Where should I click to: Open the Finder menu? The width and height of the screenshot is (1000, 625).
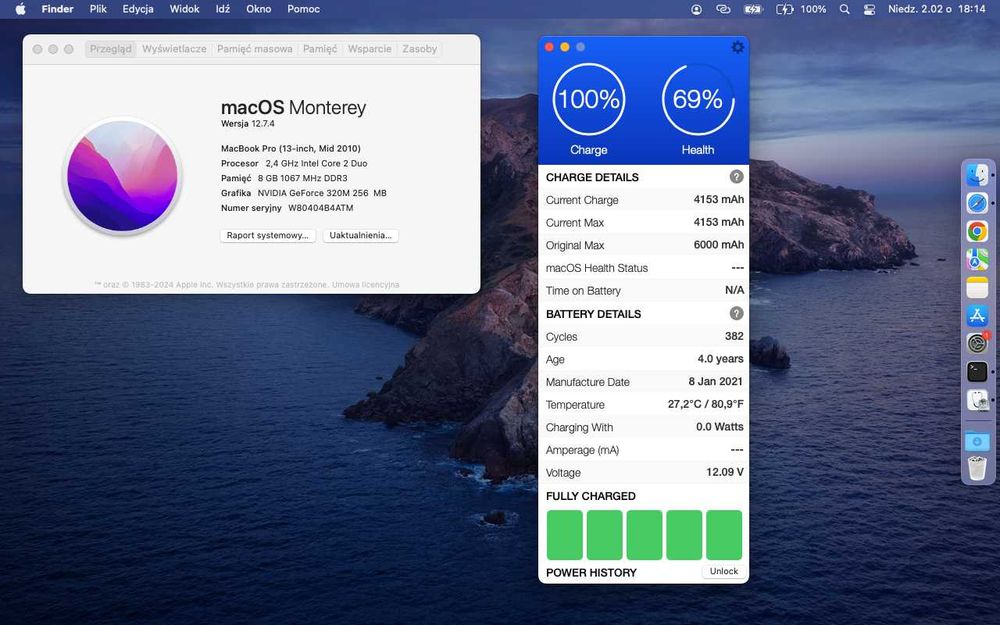coord(57,9)
